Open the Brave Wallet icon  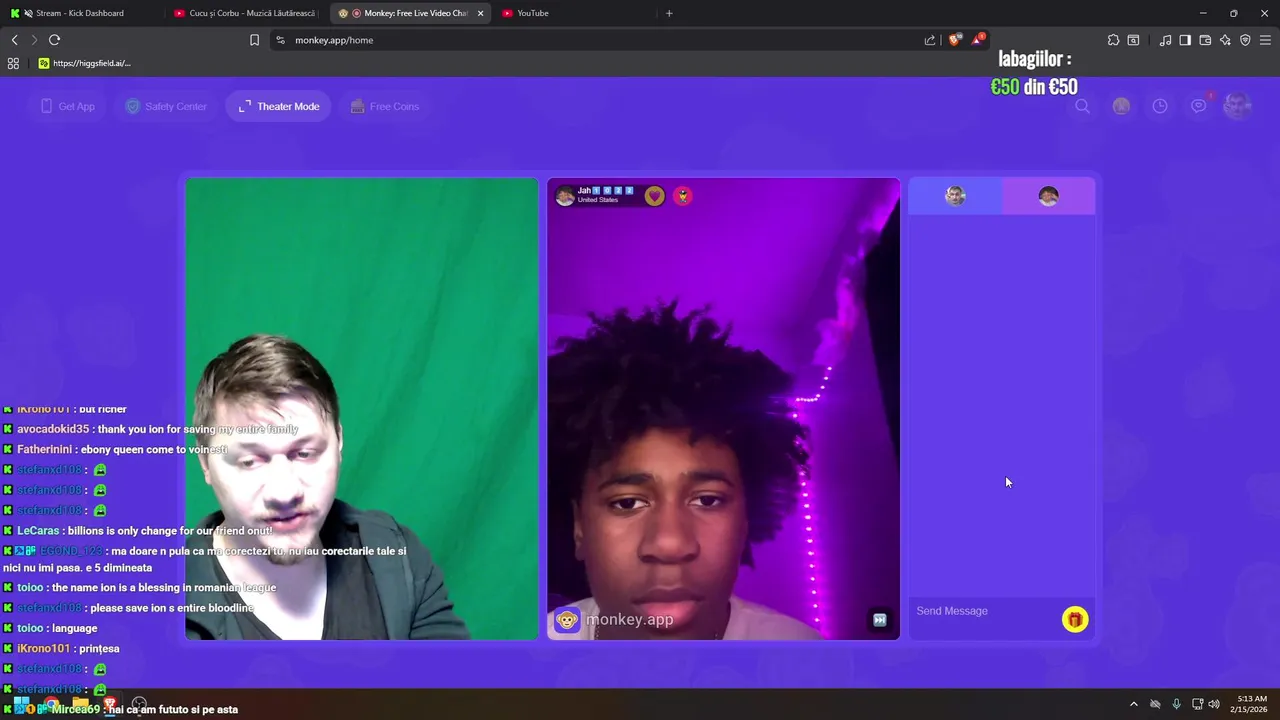[x=1205, y=40]
